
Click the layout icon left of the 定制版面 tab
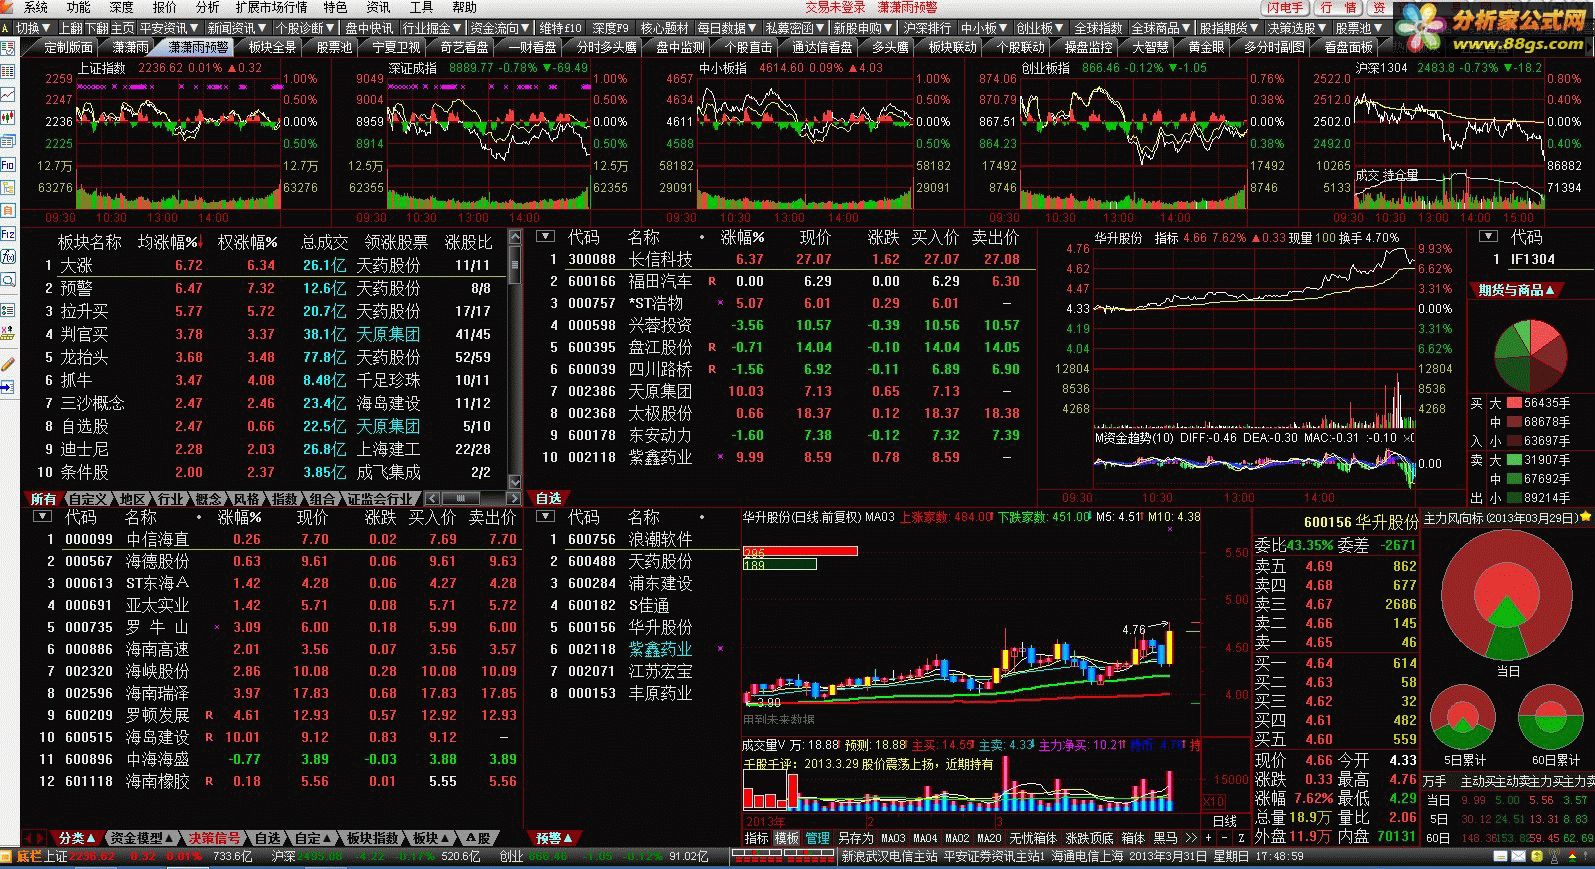[8, 47]
